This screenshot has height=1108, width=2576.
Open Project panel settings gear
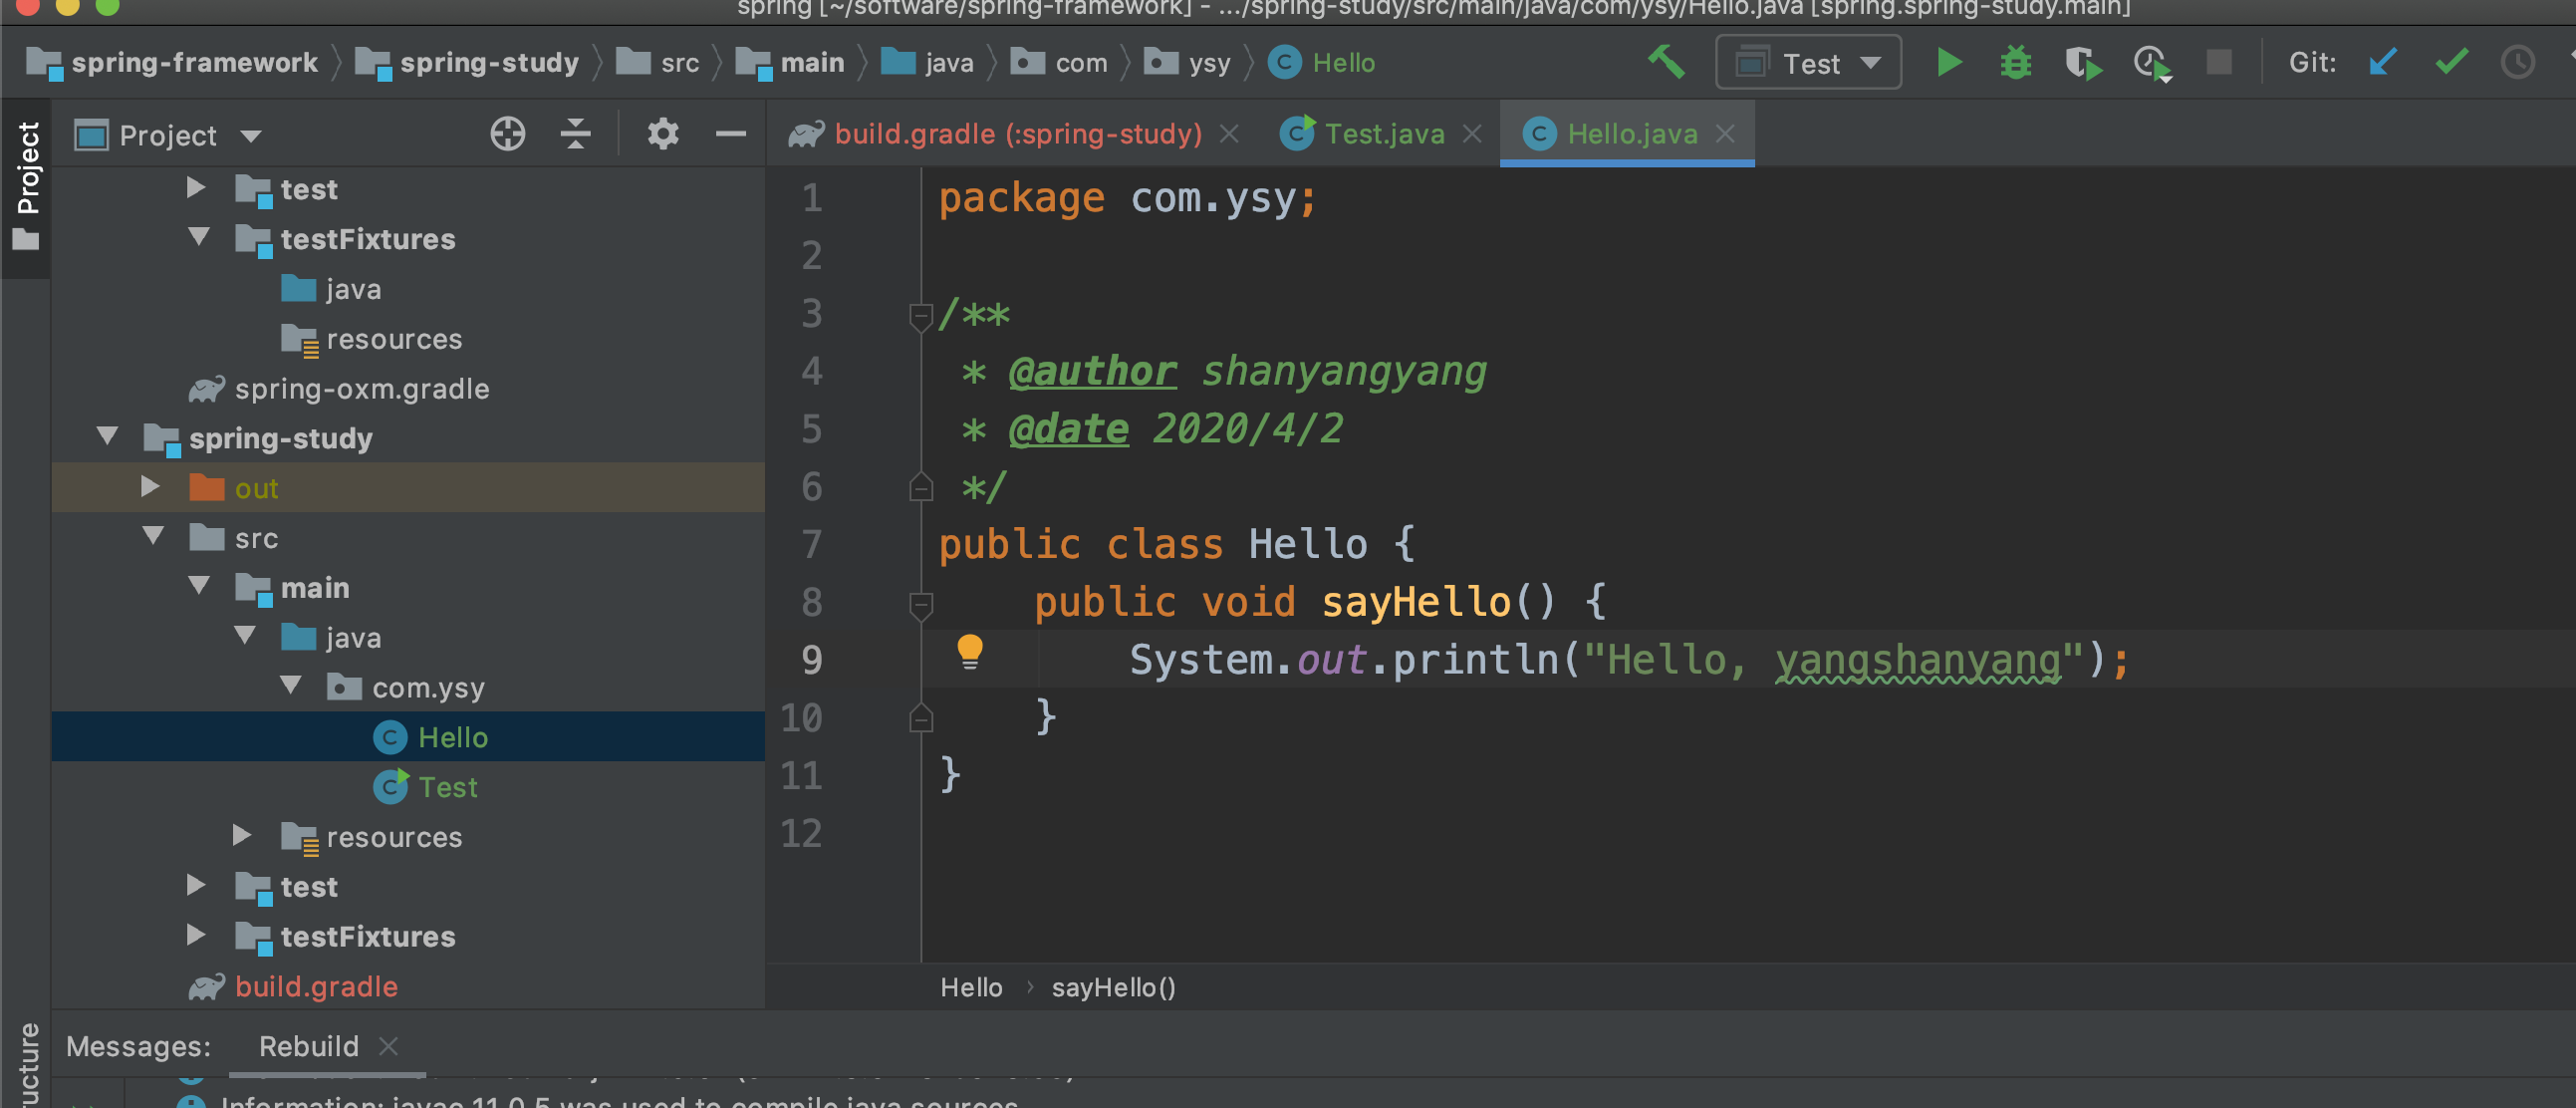(x=662, y=134)
